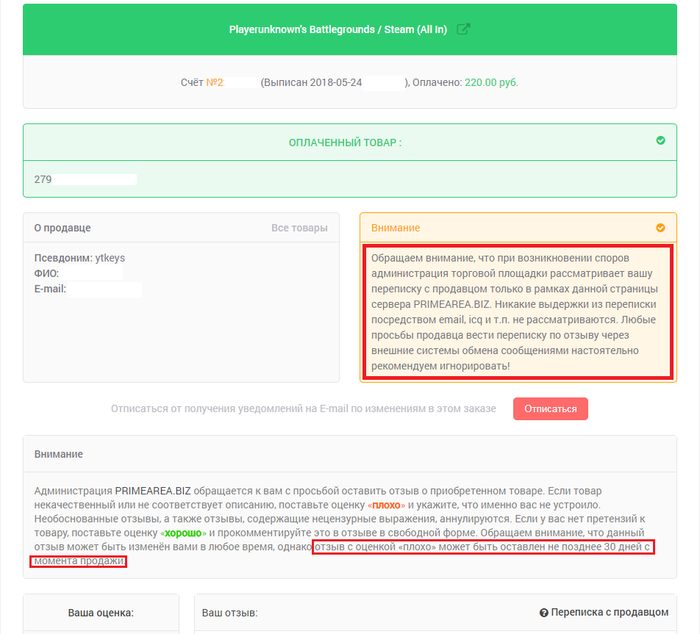Click the question mark icon before Переписка с продавцом
Viewport: 700px width, 634px height.
[544, 612]
